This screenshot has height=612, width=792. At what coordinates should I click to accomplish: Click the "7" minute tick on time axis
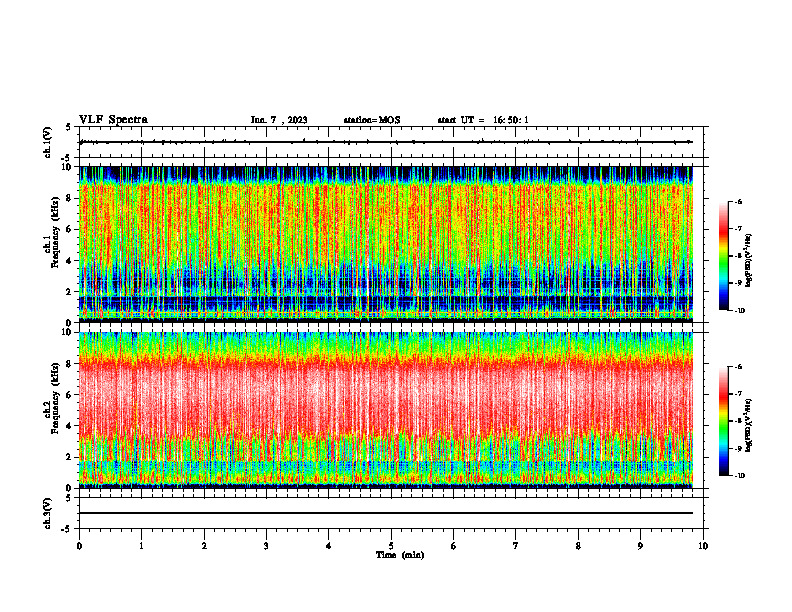pyautogui.click(x=516, y=546)
